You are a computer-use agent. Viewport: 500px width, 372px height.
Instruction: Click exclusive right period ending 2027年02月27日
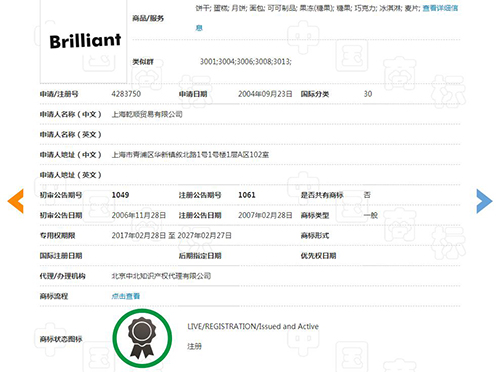pos(205,236)
